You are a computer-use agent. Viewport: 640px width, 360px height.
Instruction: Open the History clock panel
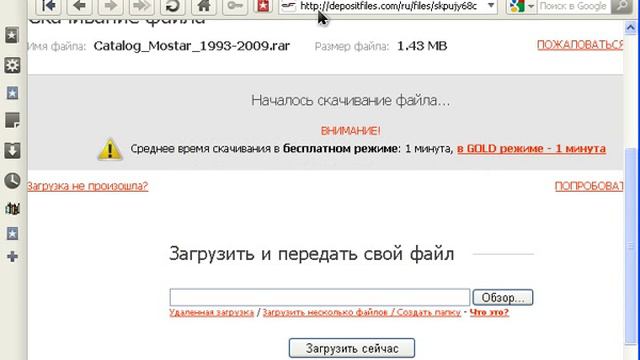click(12, 180)
